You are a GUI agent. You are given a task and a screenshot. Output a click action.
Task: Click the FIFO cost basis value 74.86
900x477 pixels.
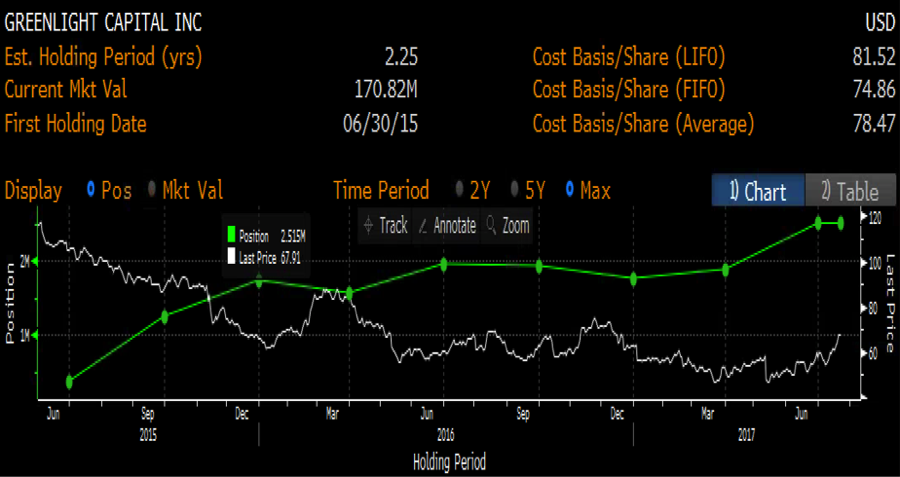[874, 90]
